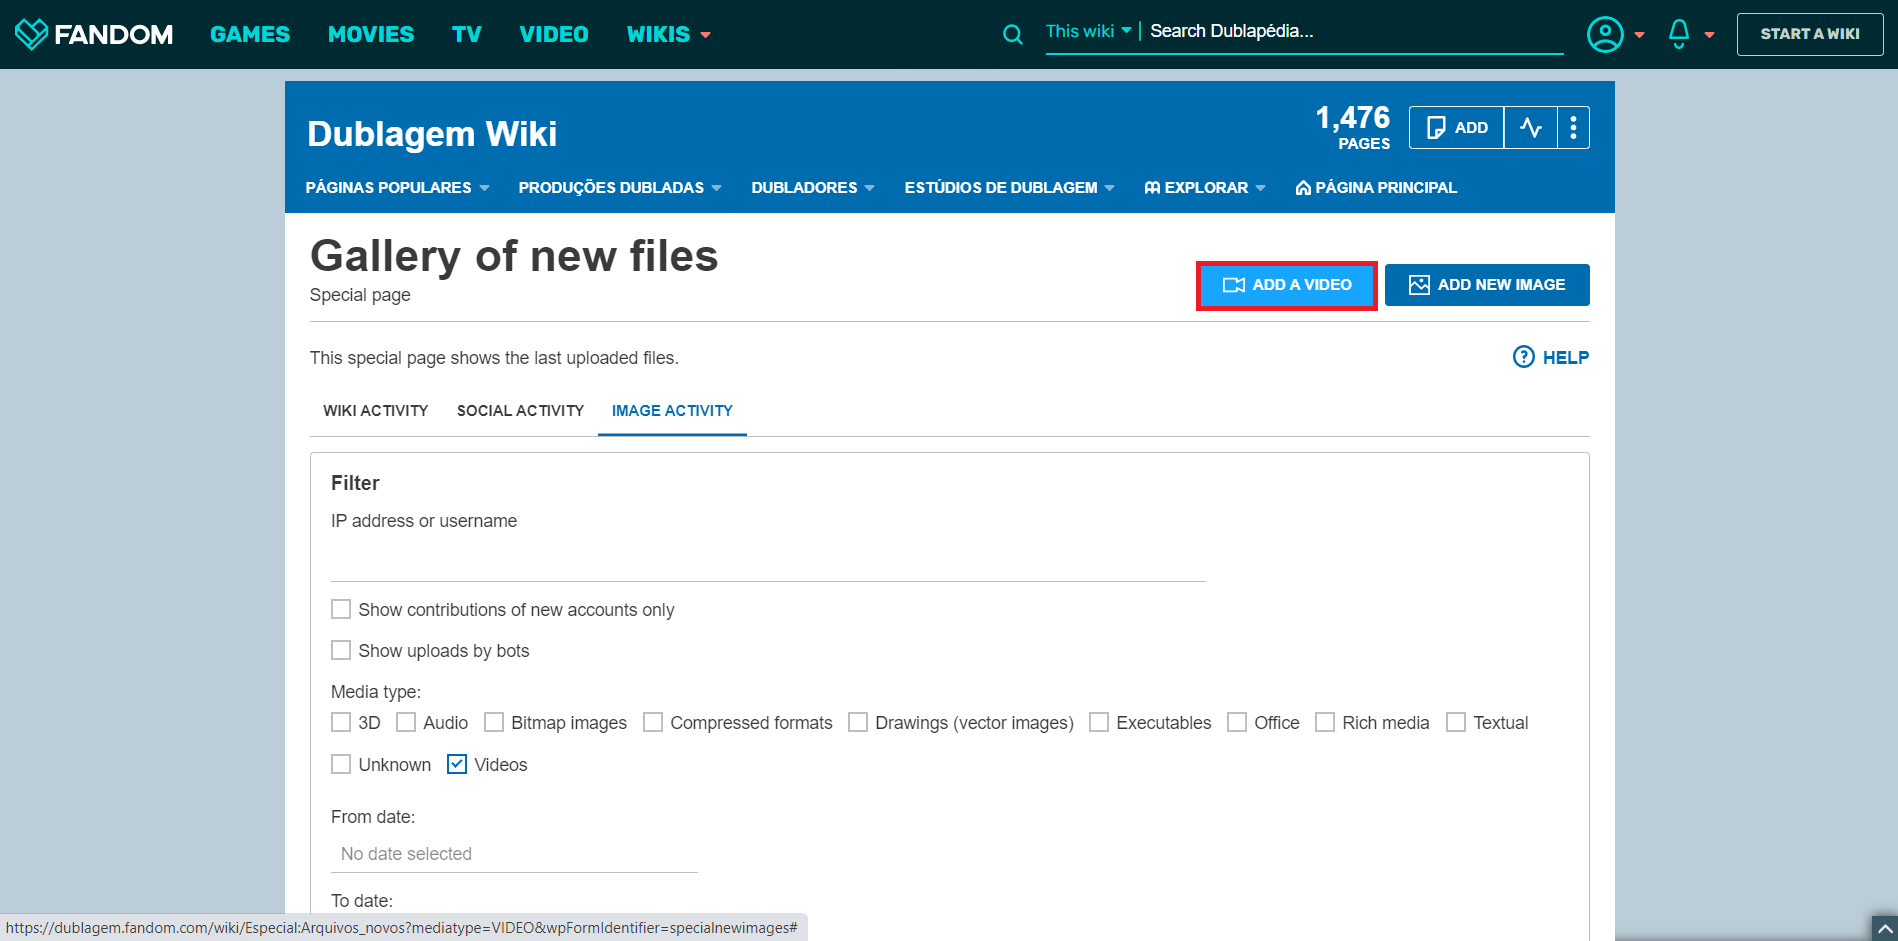Check Compressed formats media type
The image size is (1898, 941).
pos(653,722)
